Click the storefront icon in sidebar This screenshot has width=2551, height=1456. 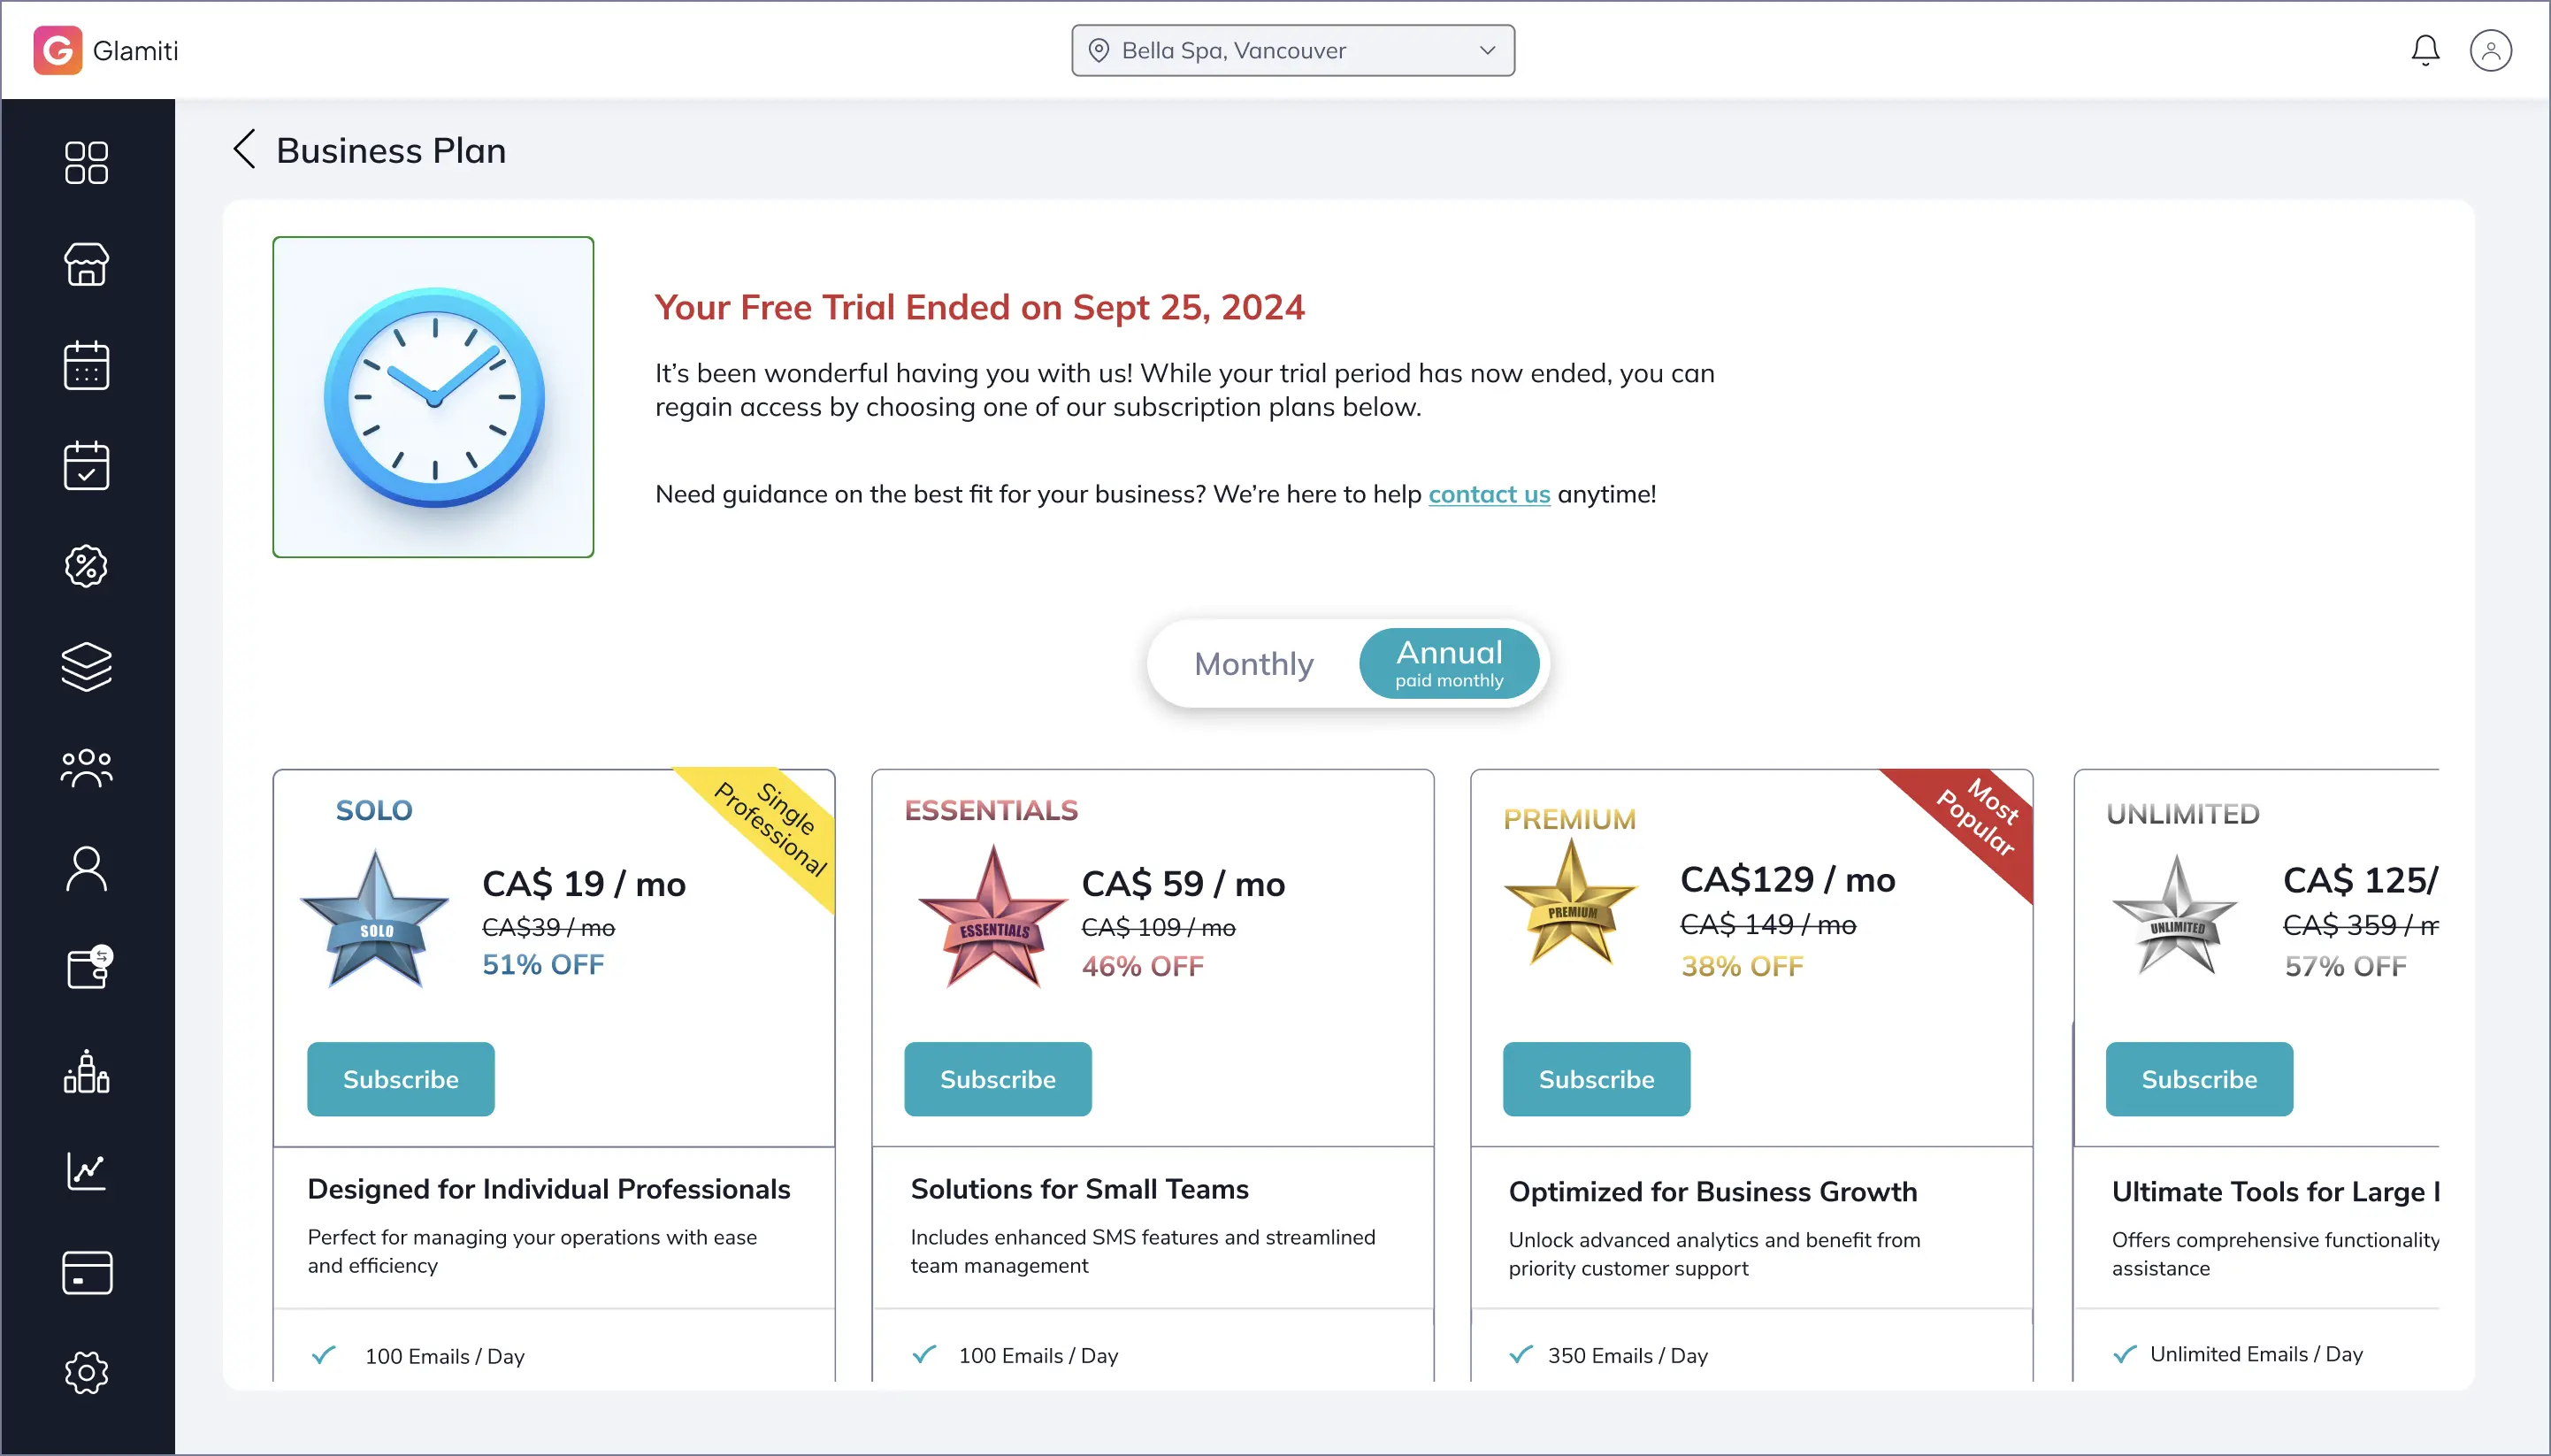coord(86,264)
